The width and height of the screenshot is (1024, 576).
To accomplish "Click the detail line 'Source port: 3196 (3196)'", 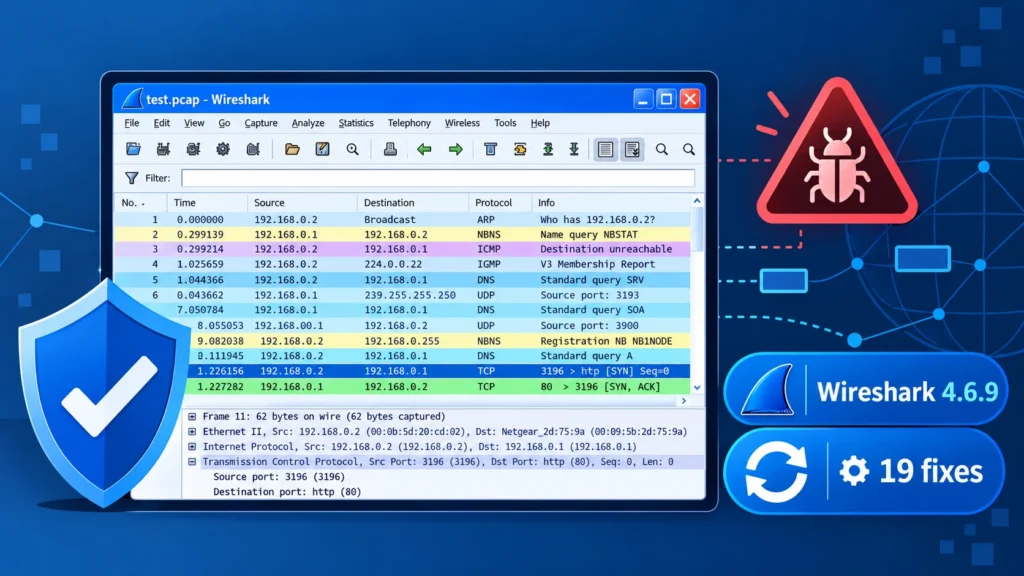I will (279, 477).
